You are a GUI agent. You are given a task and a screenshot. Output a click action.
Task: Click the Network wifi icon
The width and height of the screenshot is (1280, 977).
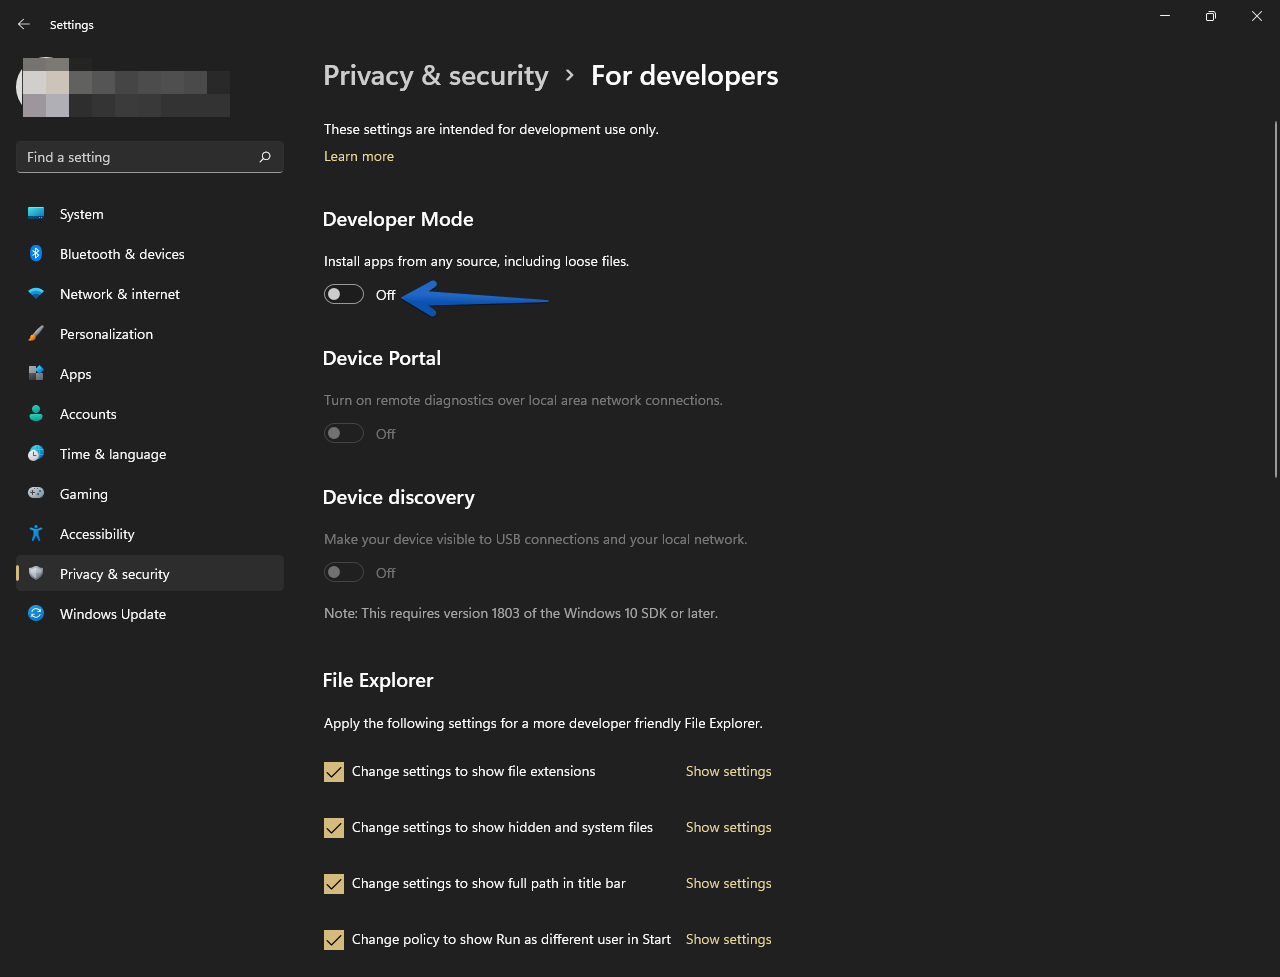coord(36,294)
